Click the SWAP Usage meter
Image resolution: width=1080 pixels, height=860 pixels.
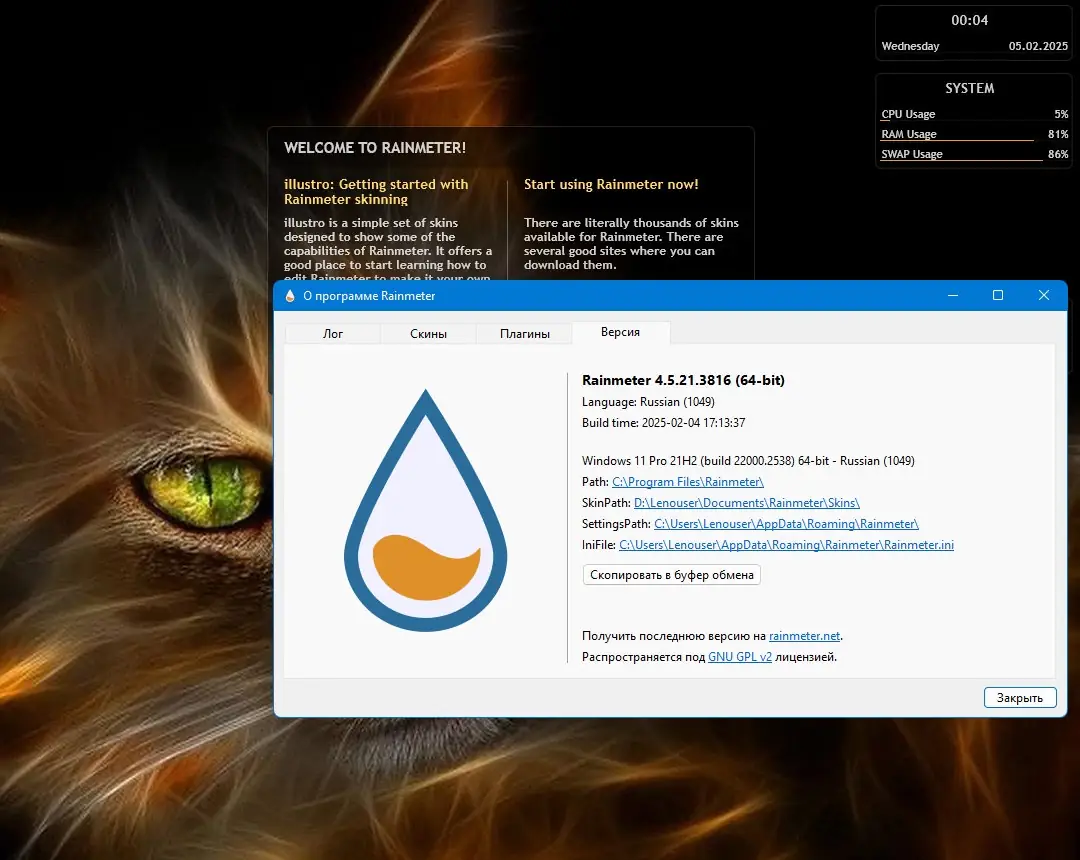(912, 153)
